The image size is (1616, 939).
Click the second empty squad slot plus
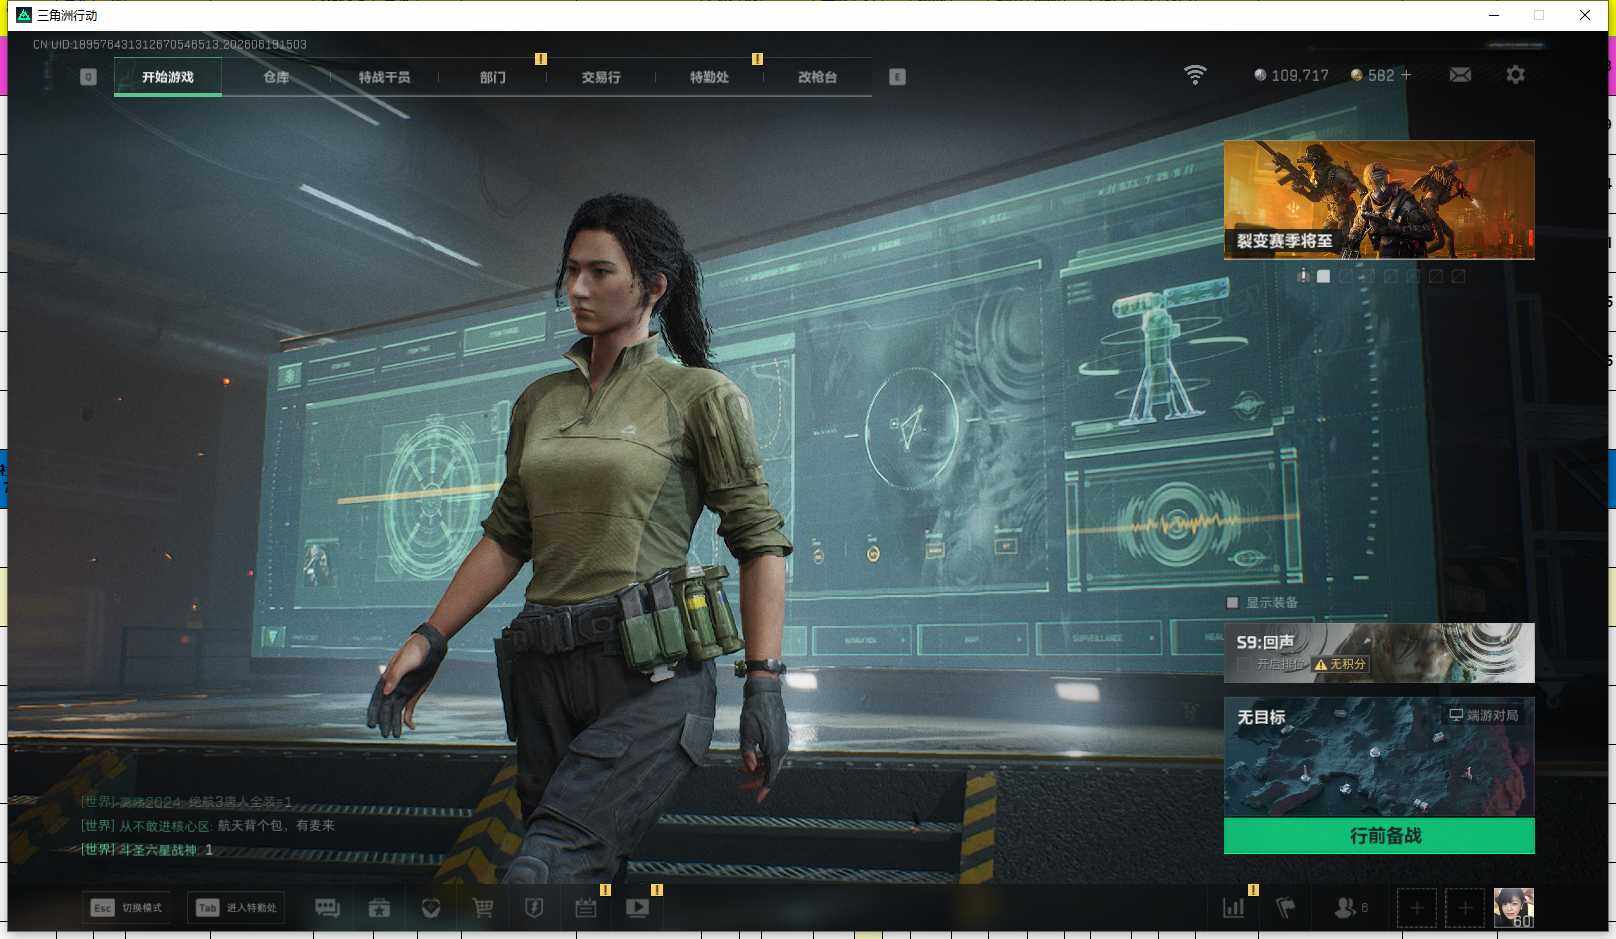[x=1465, y=908]
